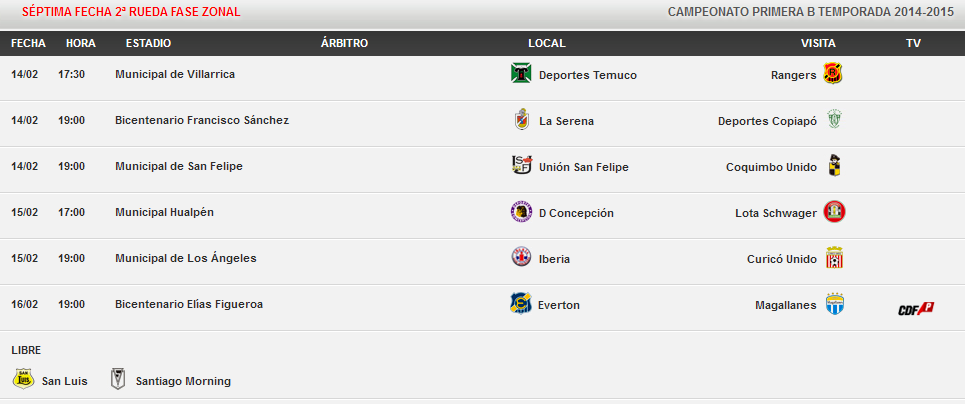Click the Deportes Copiapó green crest

click(833, 119)
